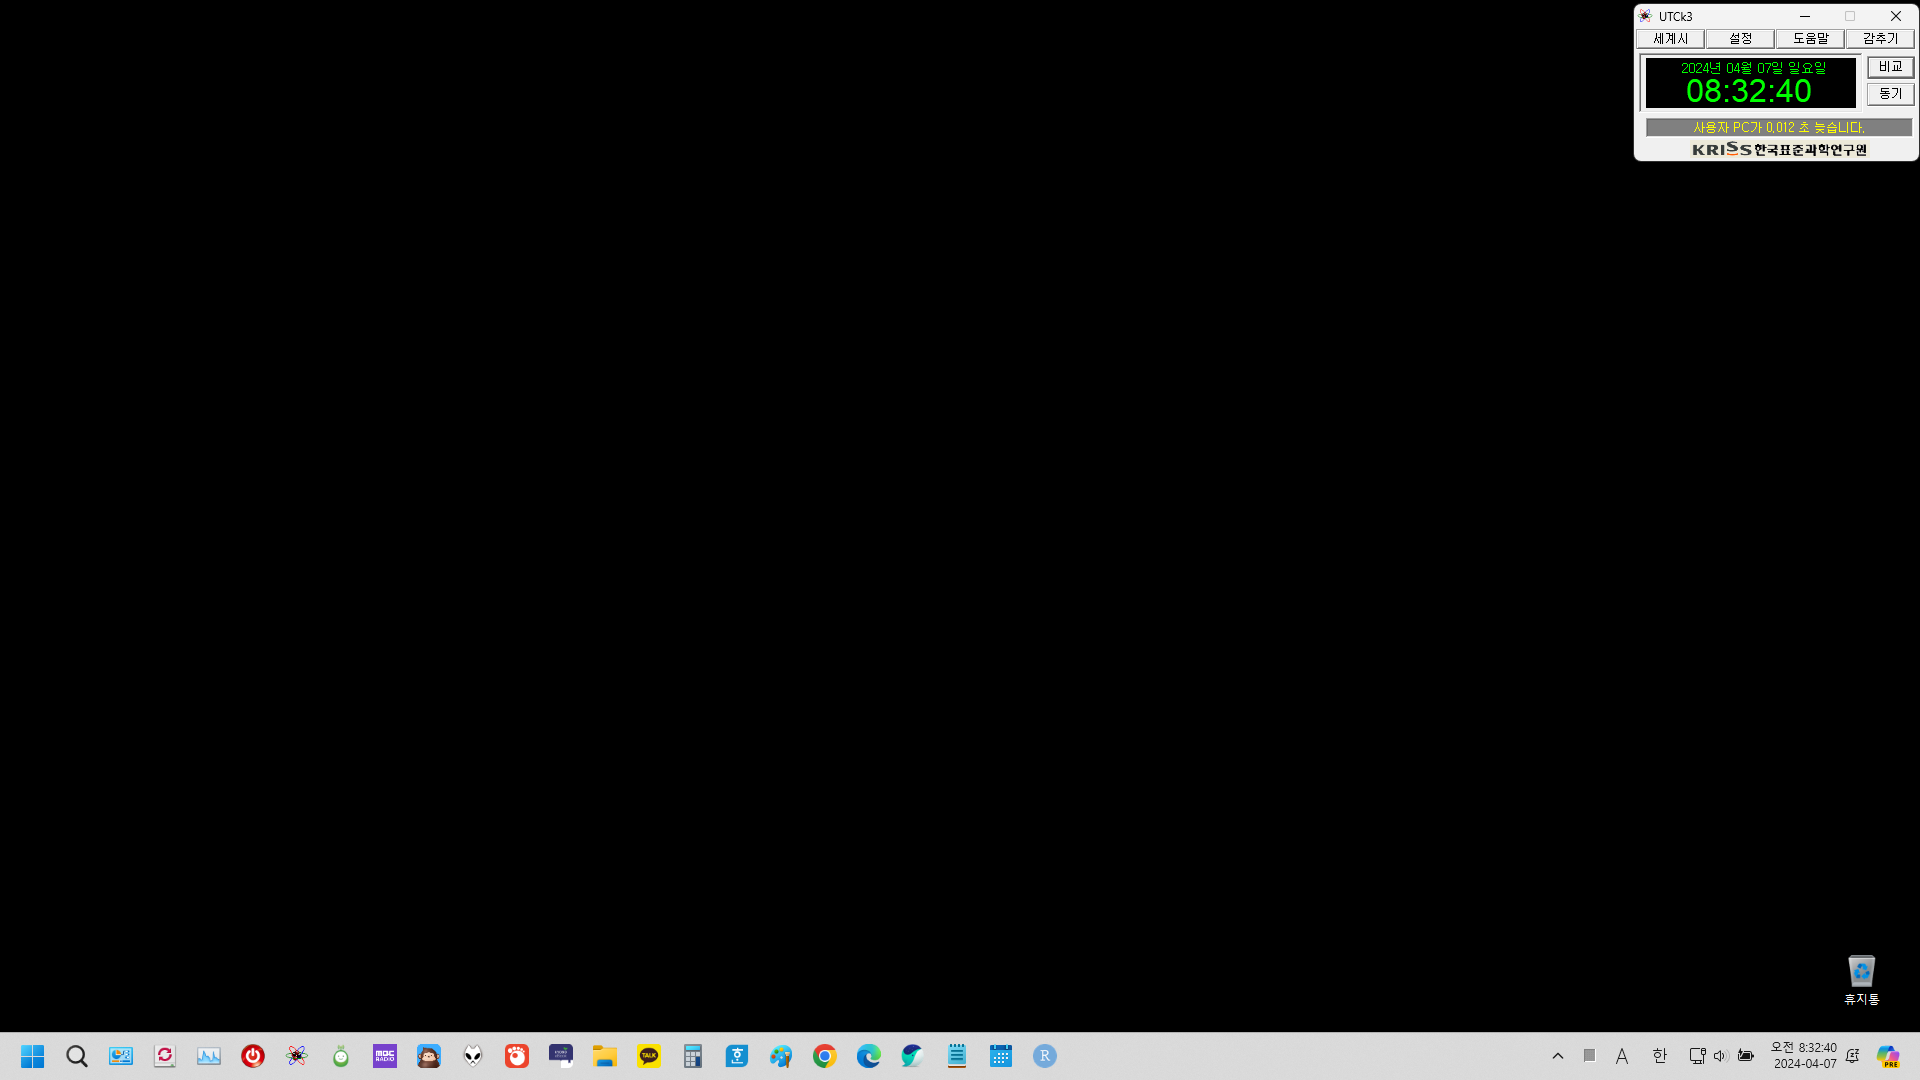The height and width of the screenshot is (1080, 1920).
Task: Open the volume speaker tray icon
Action: 1720,1056
